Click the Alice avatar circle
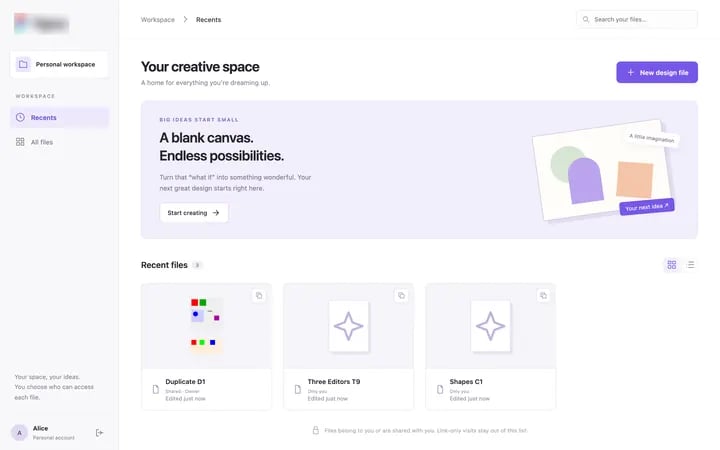 pyautogui.click(x=19, y=433)
